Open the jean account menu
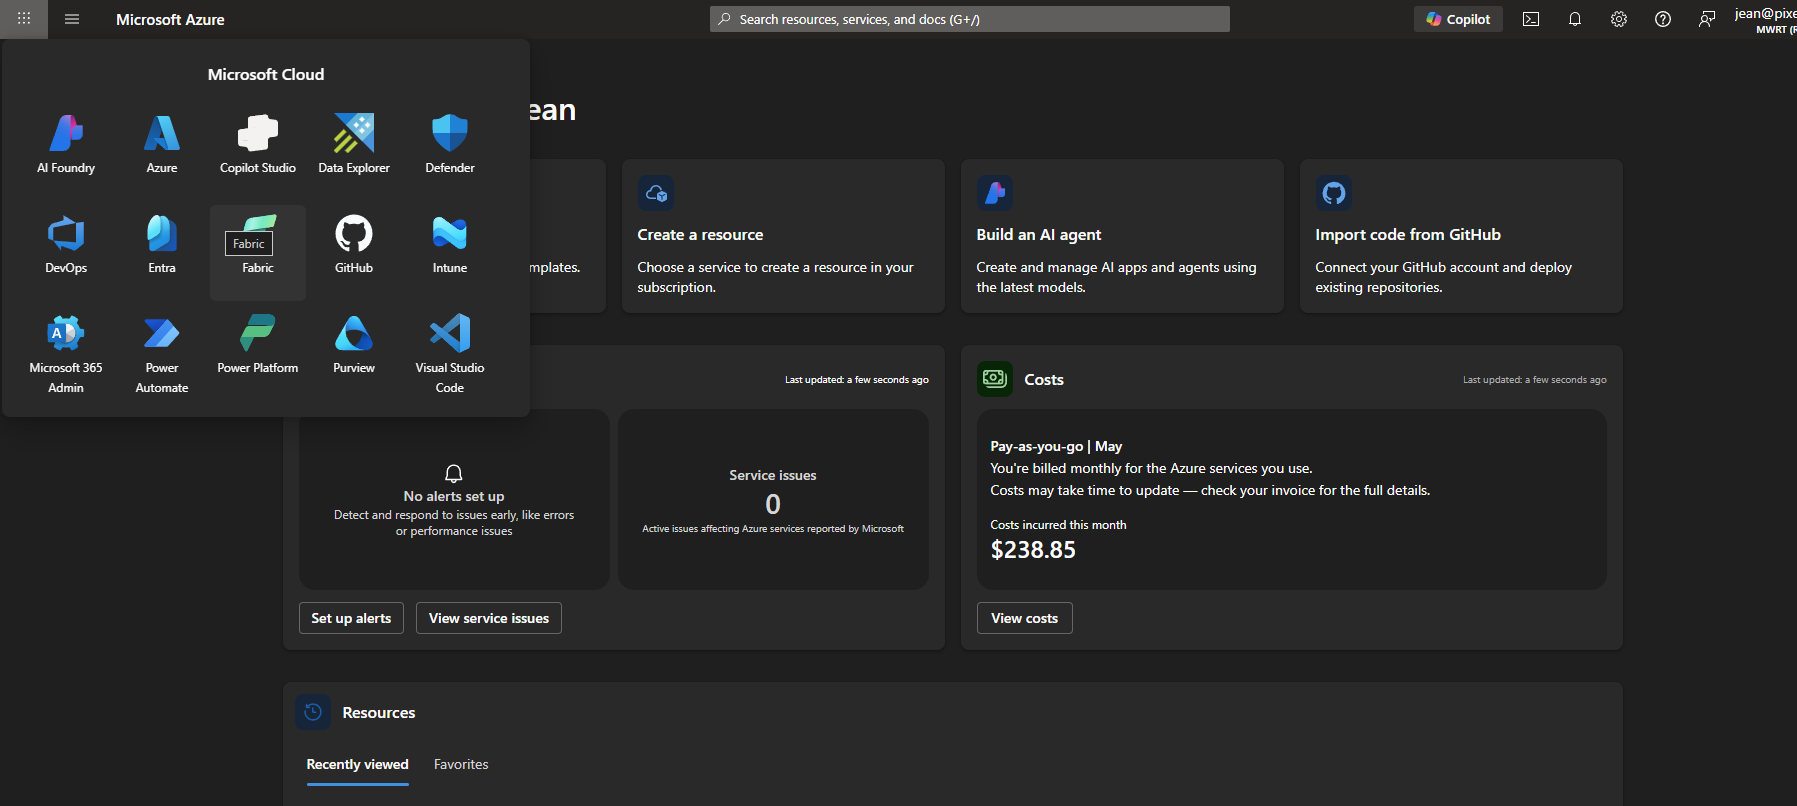 (x=1766, y=19)
